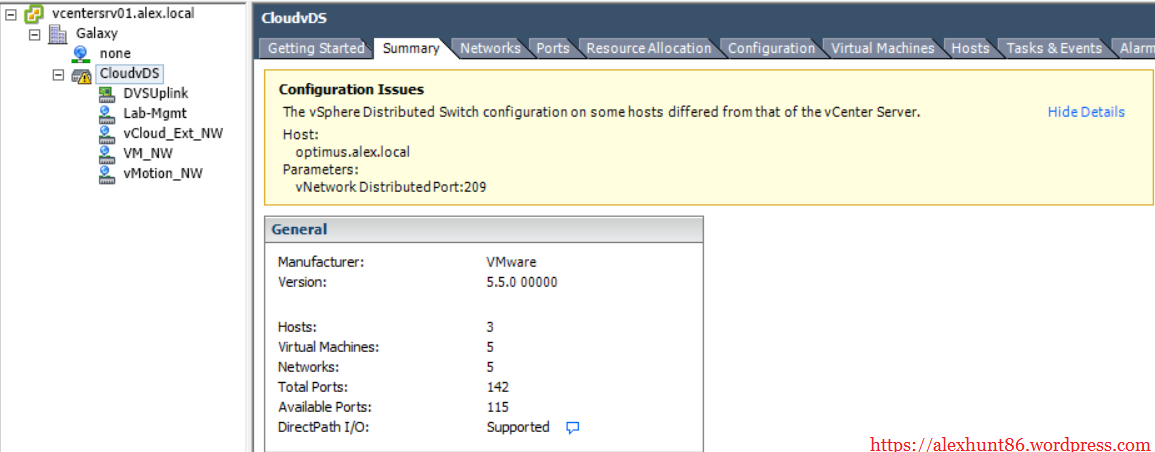Click the vCloud_Ext_NW port group icon
1155x452 pixels.
pyautogui.click(x=106, y=134)
